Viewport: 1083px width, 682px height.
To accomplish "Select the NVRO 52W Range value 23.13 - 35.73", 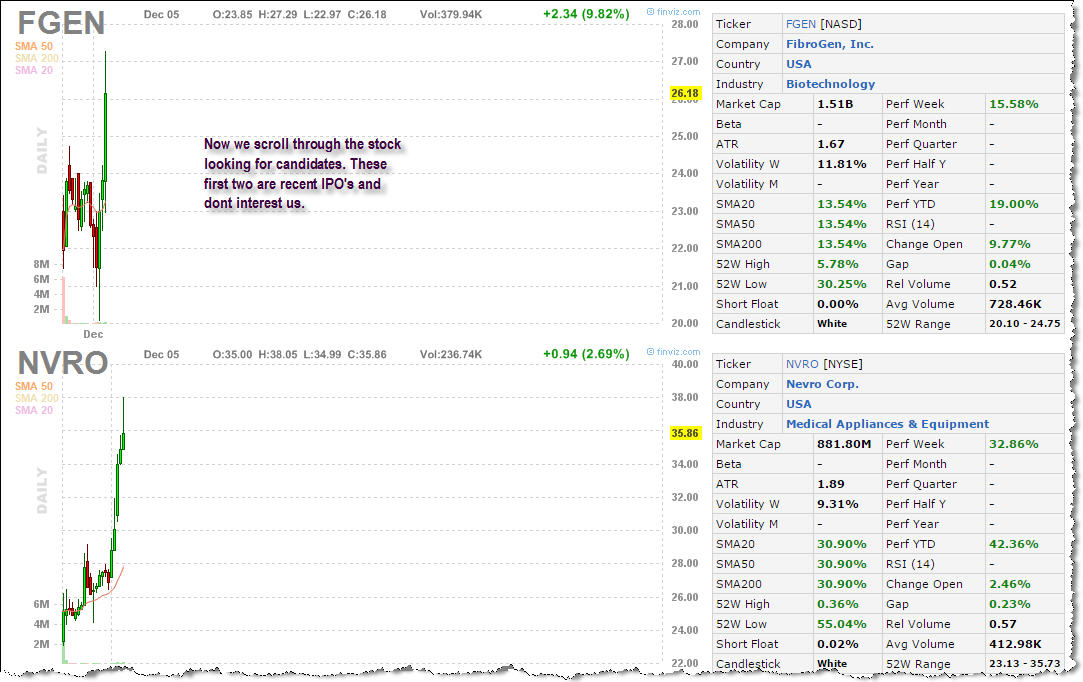I will [1024, 664].
